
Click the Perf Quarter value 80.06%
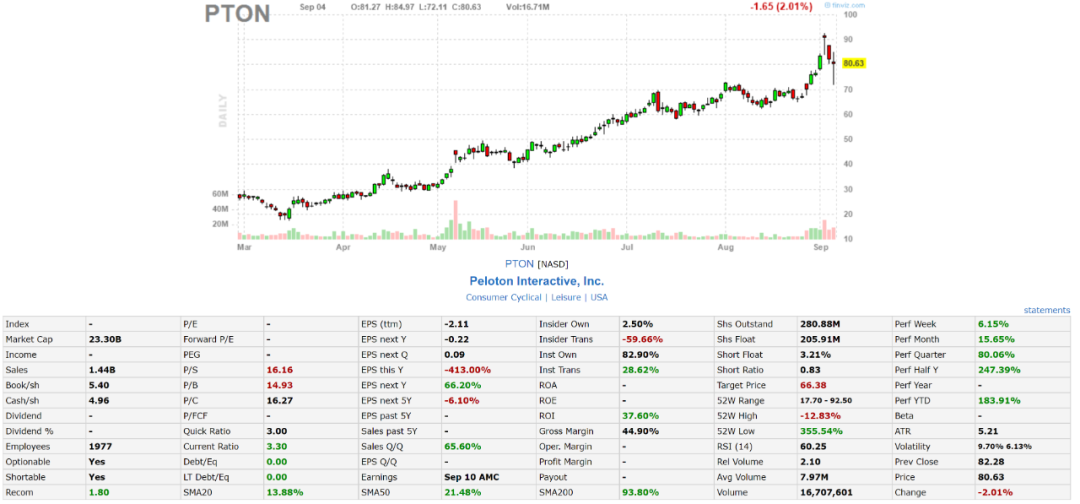[x=996, y=355]
